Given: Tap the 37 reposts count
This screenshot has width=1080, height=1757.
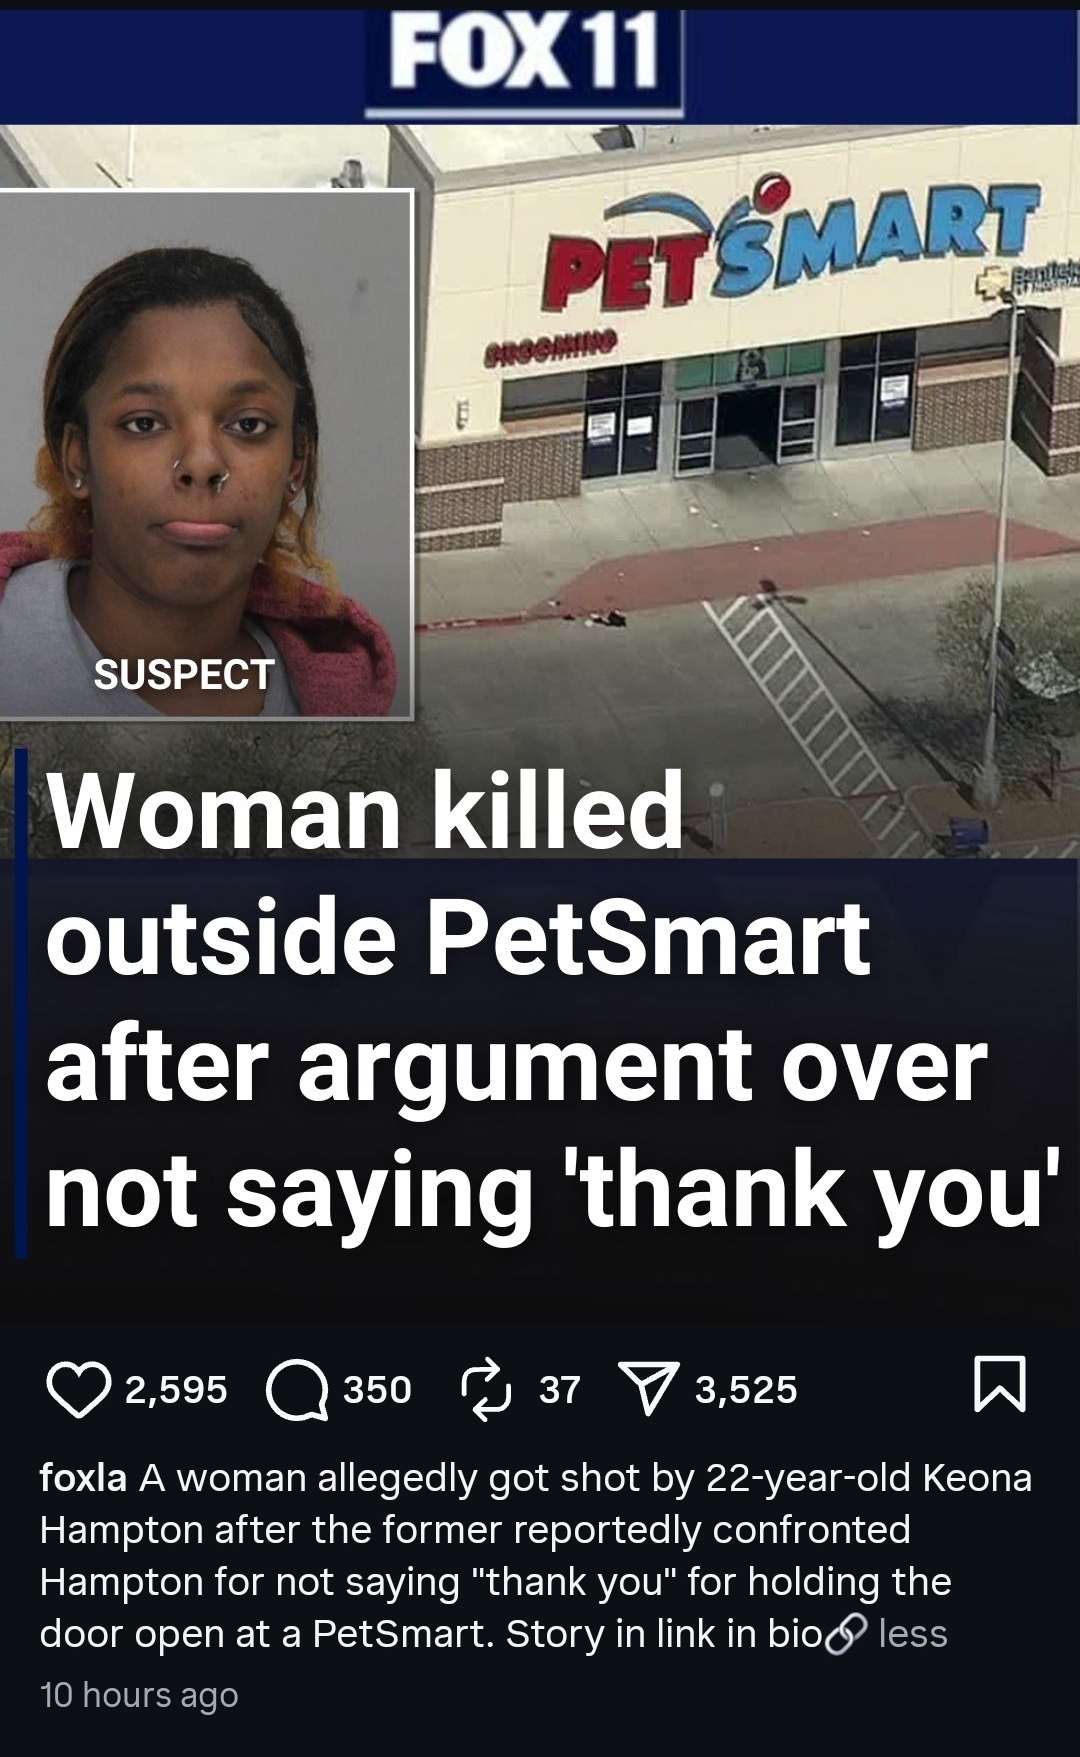Looking at the screenshot, I should tap(560, 1390).
